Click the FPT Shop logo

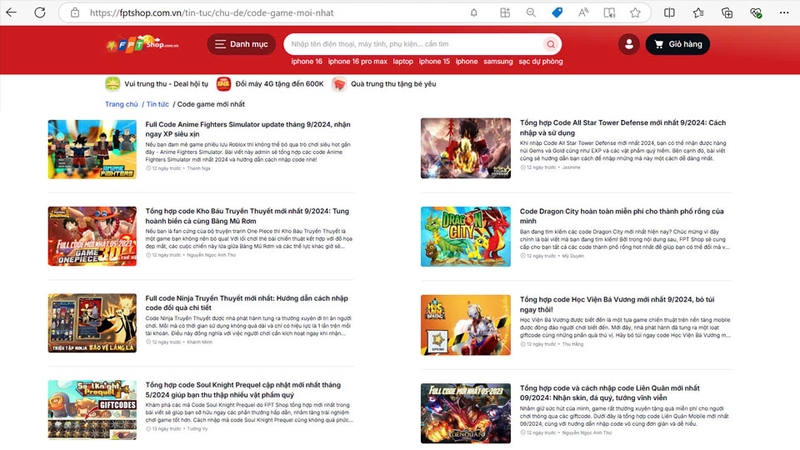pos(142,44)
